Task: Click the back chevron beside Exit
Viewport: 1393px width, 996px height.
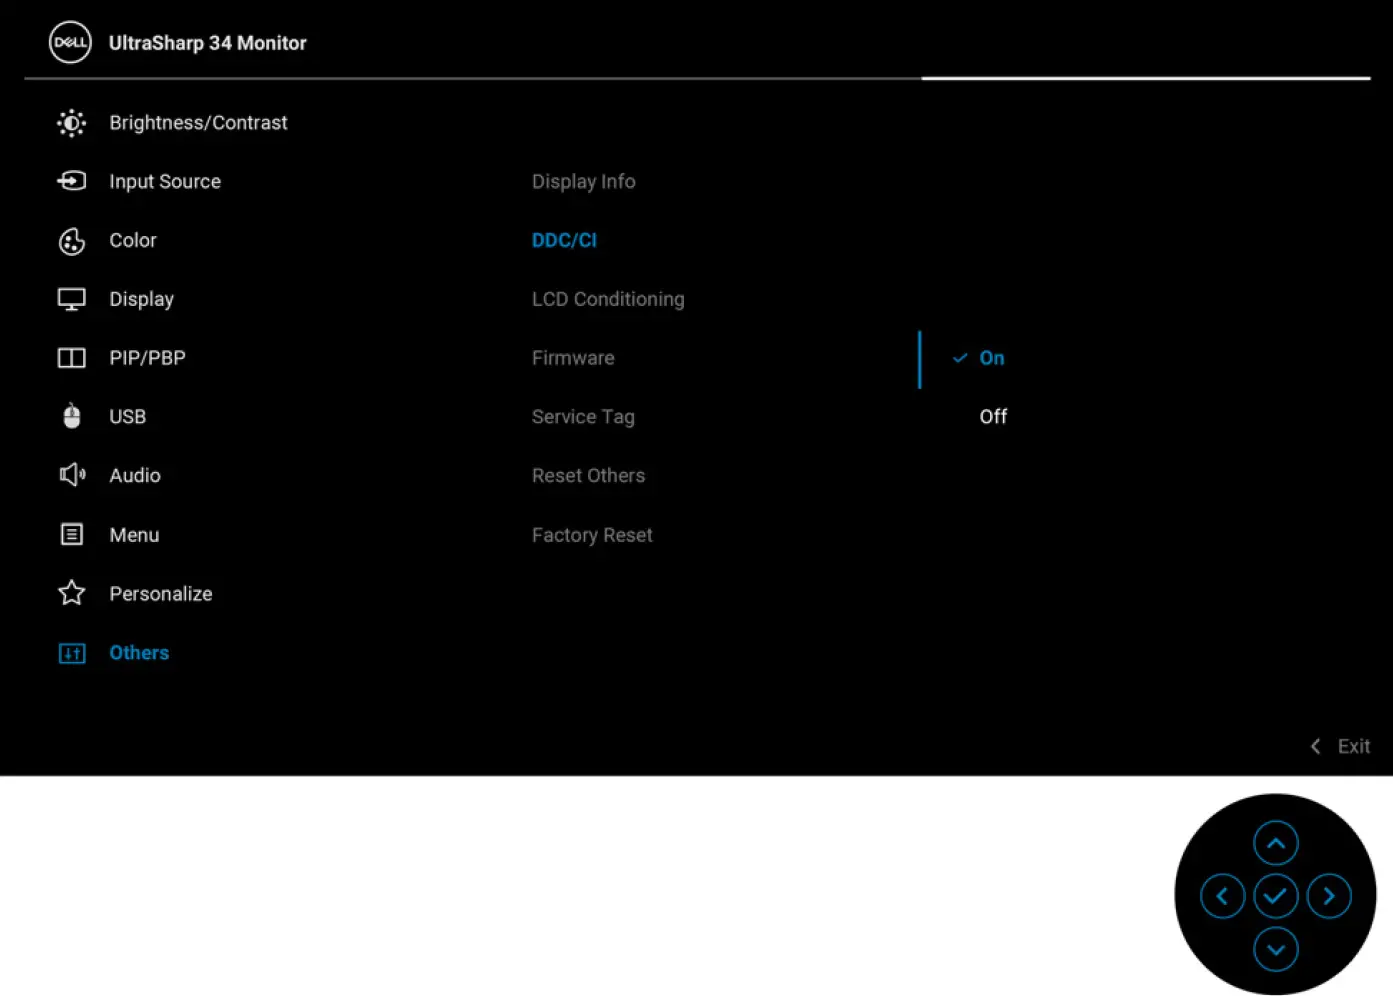Action: click(x=1316, y=746)
